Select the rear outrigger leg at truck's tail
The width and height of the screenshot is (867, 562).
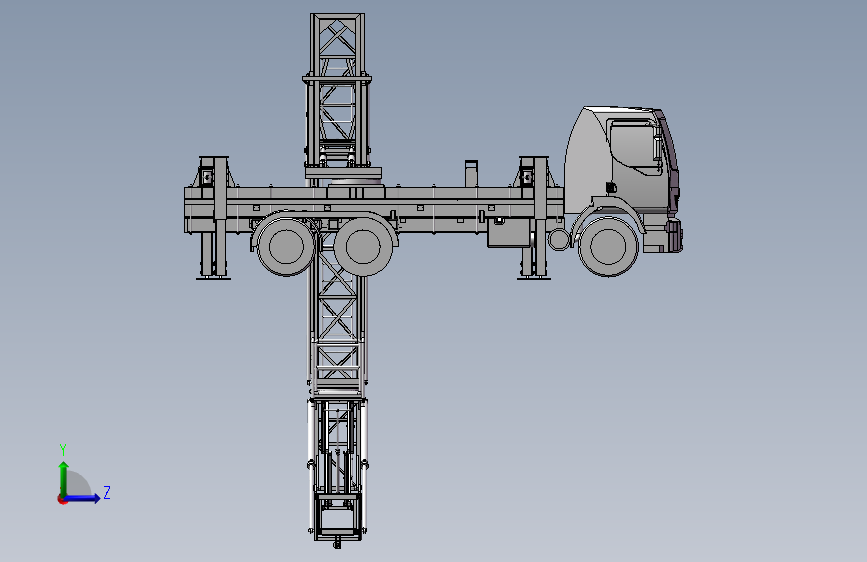pos(213,217)
